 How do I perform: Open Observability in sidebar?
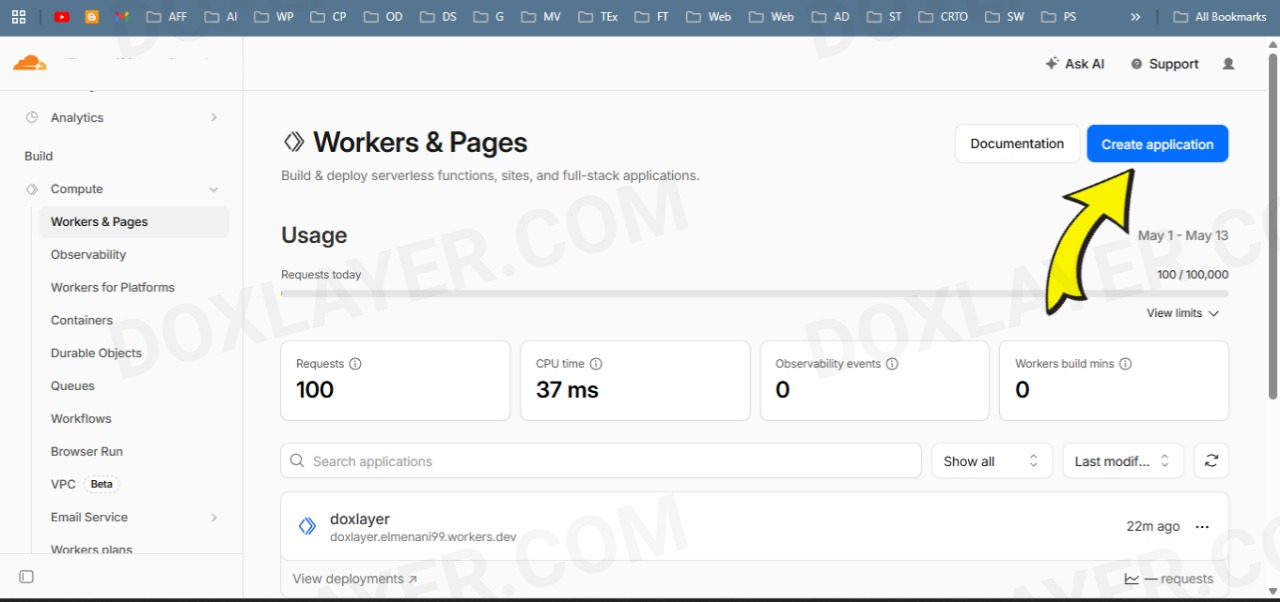click(x=88, y=255)
